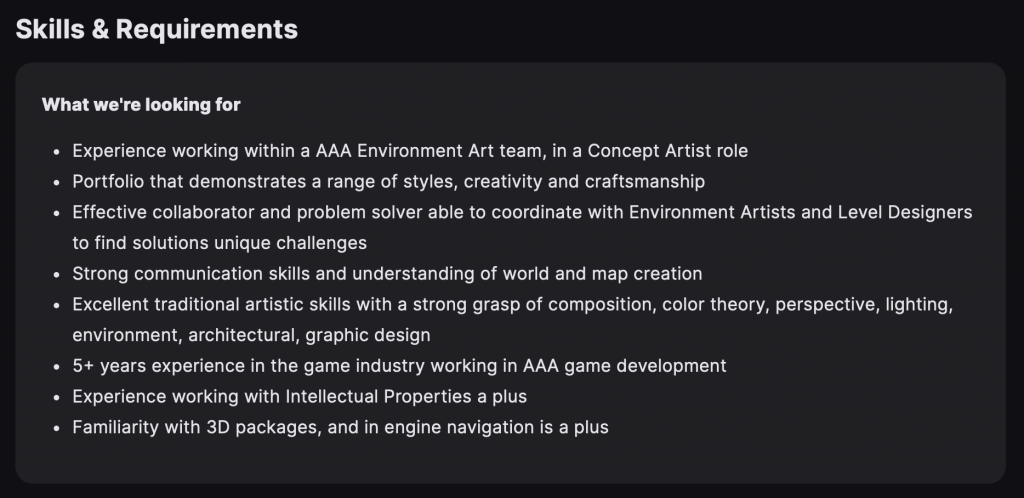Click the "environment, architectural, graphic design" line
This screenshot has width=1024, height=498.
251,335
